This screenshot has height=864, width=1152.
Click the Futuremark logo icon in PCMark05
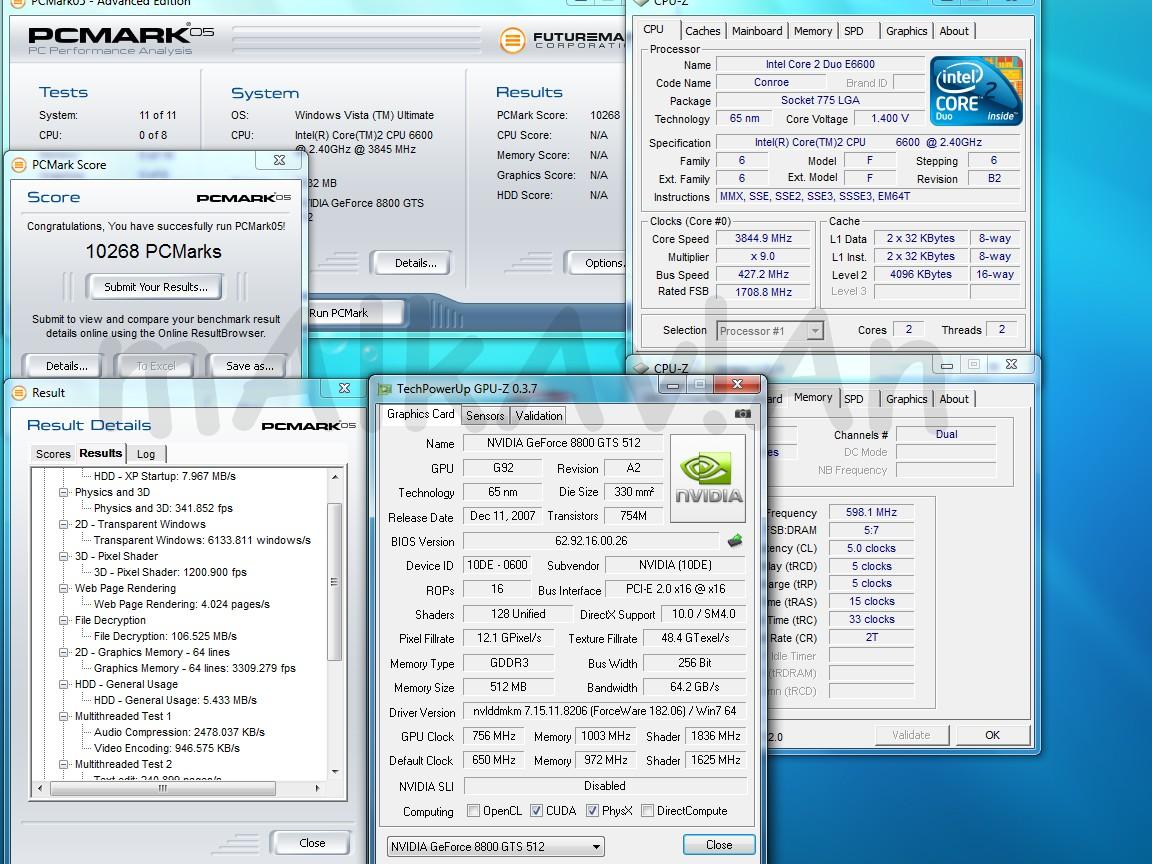coord(512,39)
